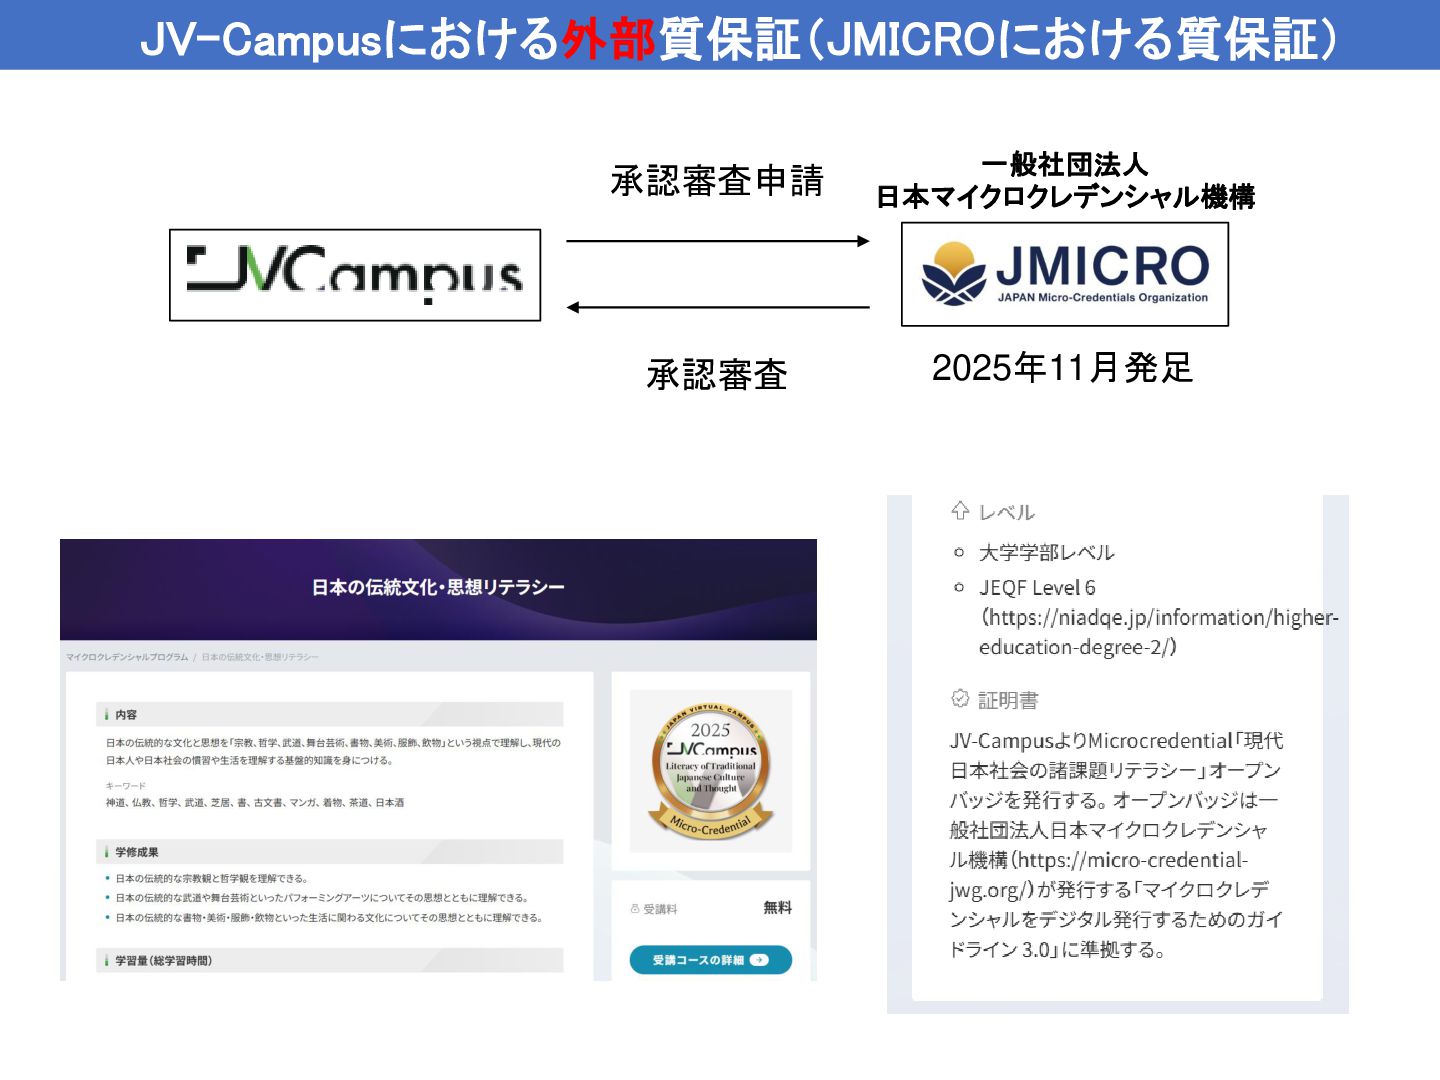Click the small icon beside 受講料
The width and height of the screenshot is (1440, 1080).
pyautogui.click(x=635, y=909)
